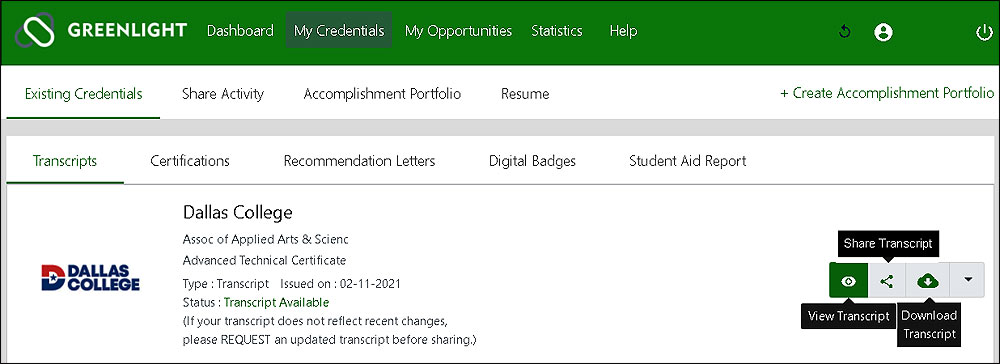Click + Create Accomplishment Portfolio link
The image size is (1000, 364).
click(x=887, y=94)
